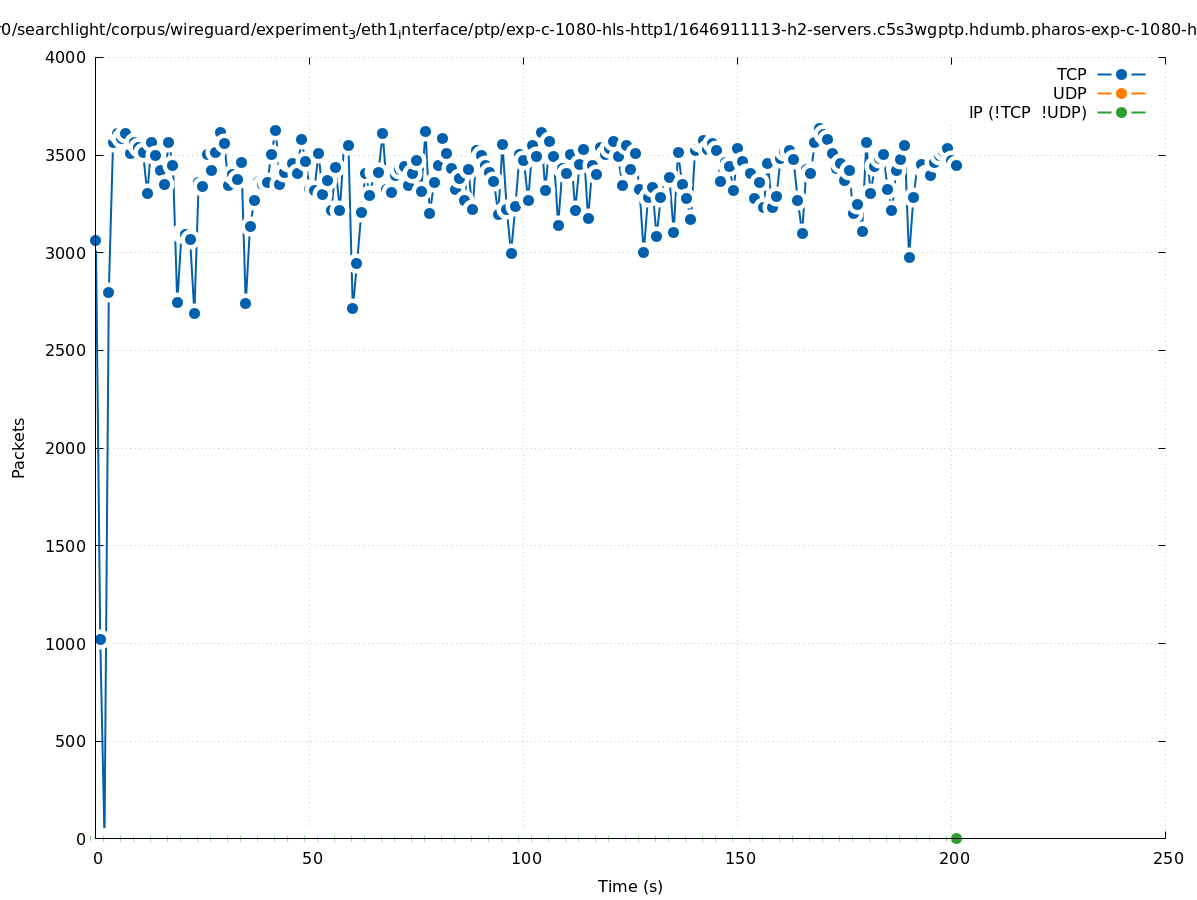Click the 250 tick label on x-axis
Image resolution: width=1197 pixels, height=900 pixels.
click(1167, 858)
